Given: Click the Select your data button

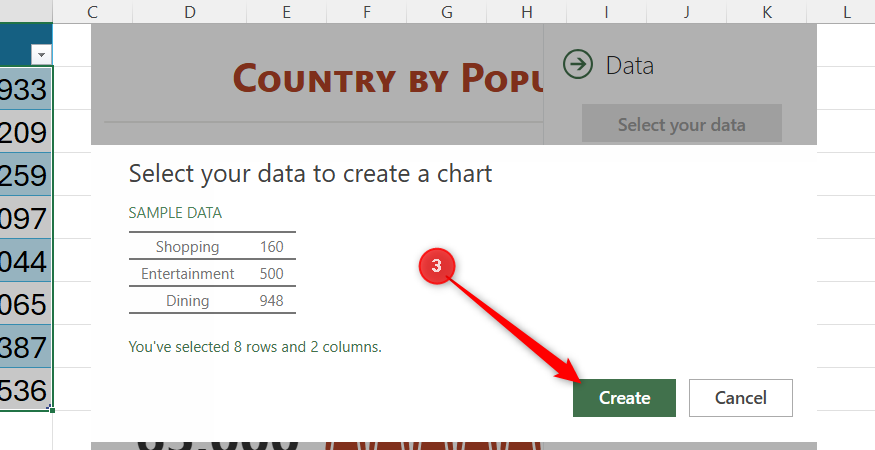Looking at the screenshot, I should click(x=681, y=124).
